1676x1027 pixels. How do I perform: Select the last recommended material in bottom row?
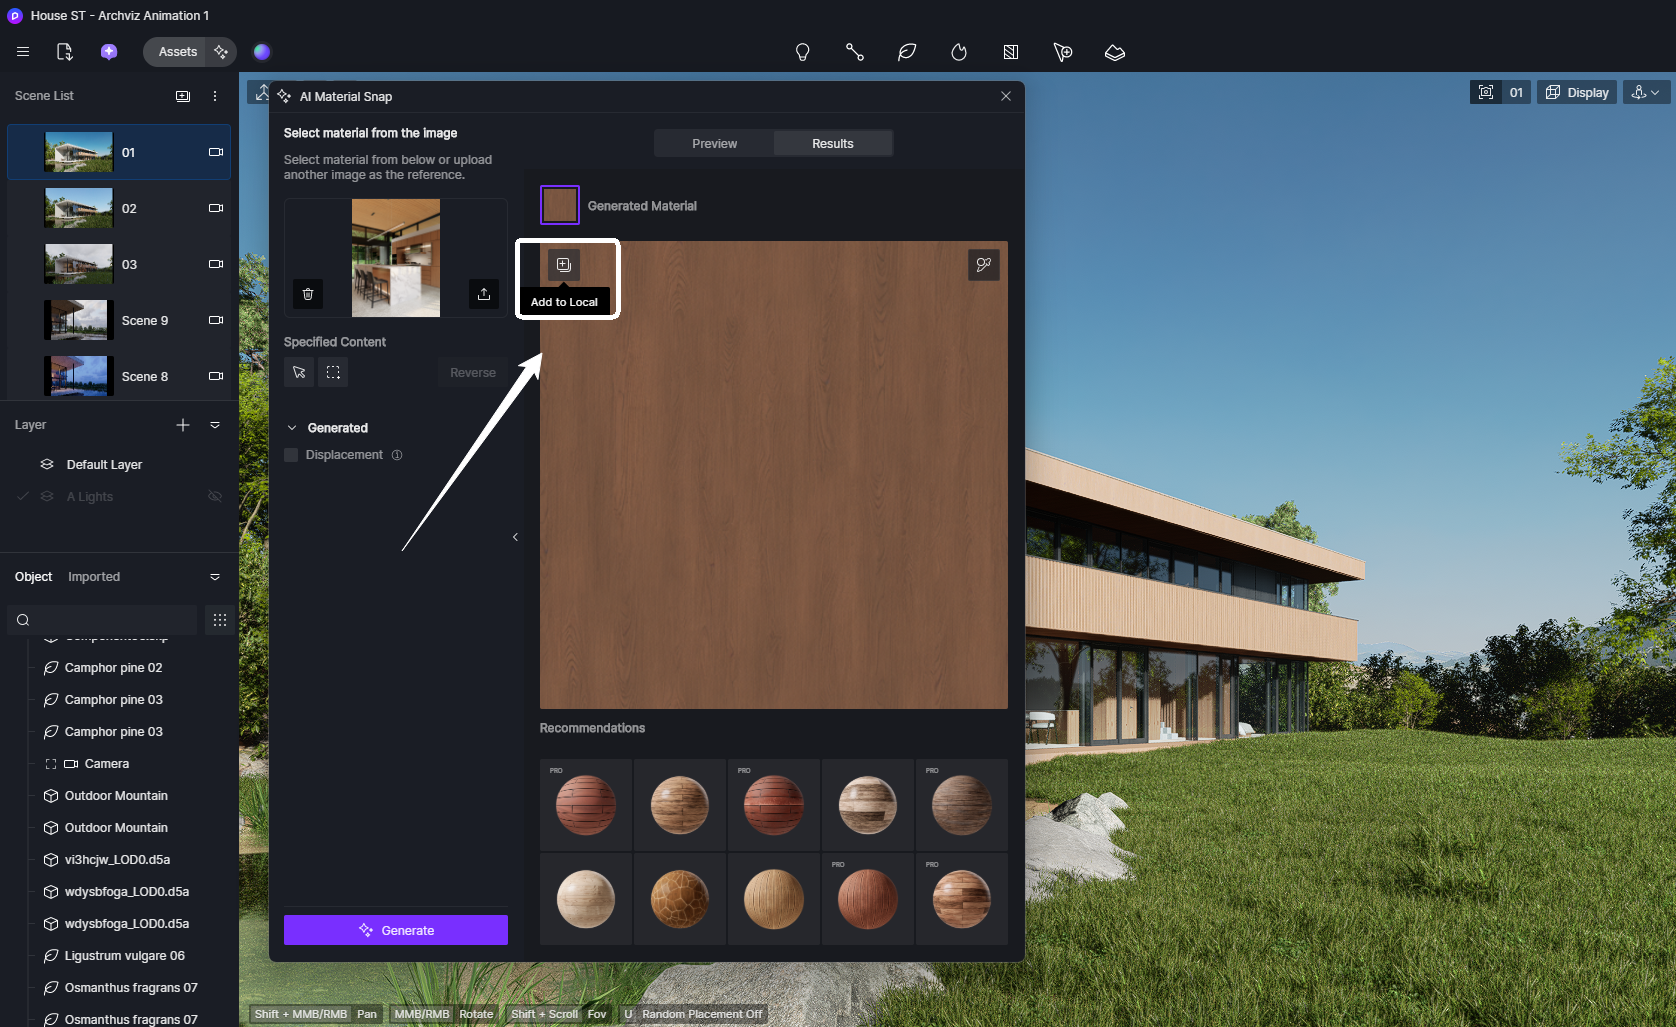[x=962, y=899]
